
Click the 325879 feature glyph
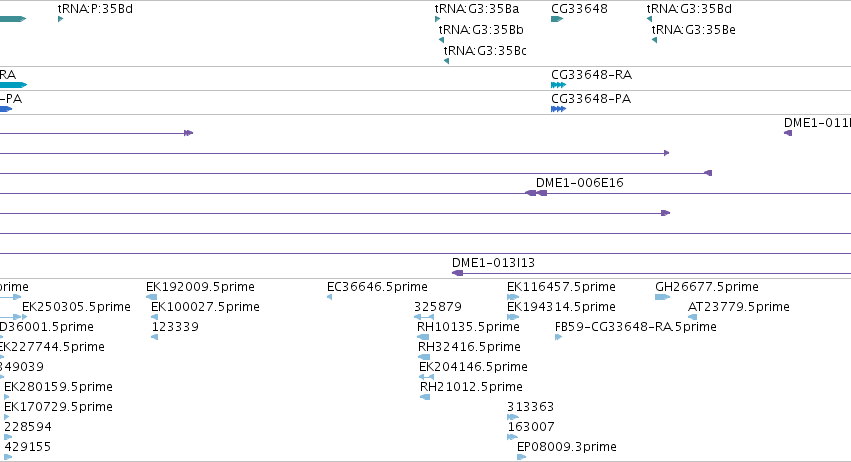pos(424,317)
